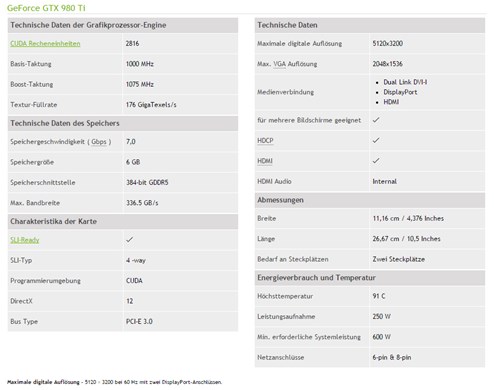Click the Maximale digitale Auflösung footnote
The height and width of the screenshot is (390, 494).
coord(114,382)
